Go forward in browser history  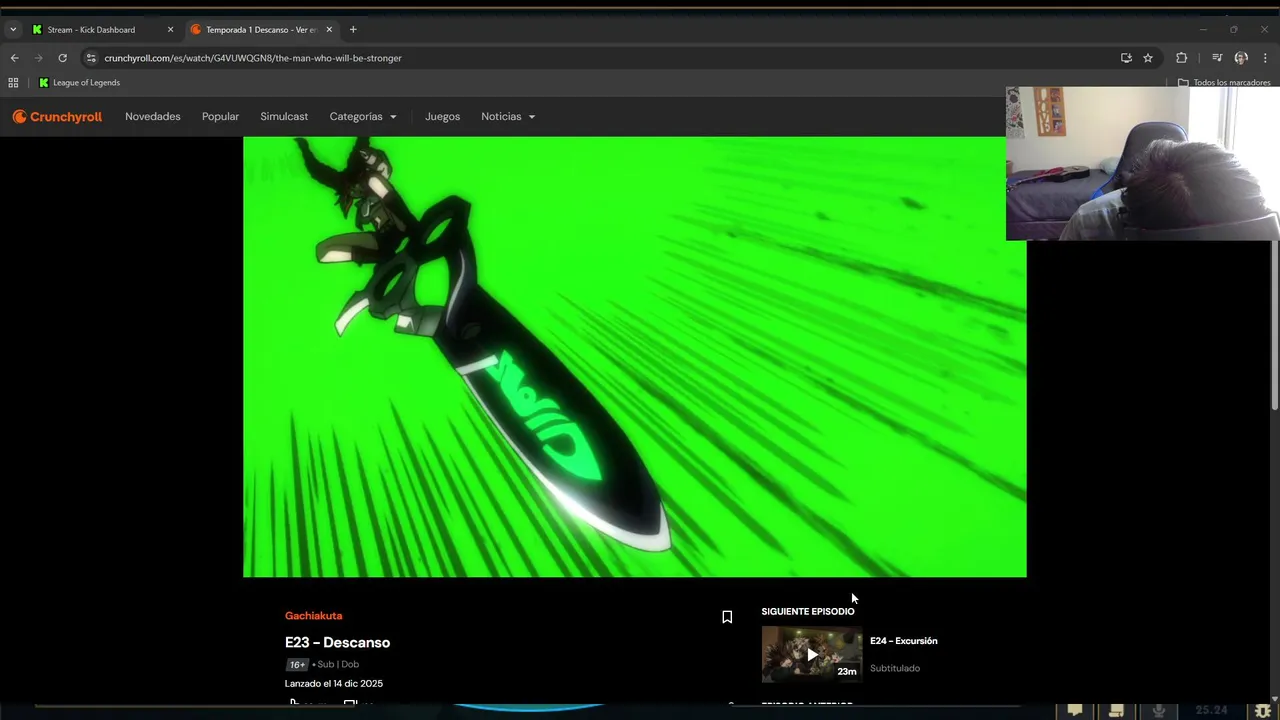click(38, 58)
